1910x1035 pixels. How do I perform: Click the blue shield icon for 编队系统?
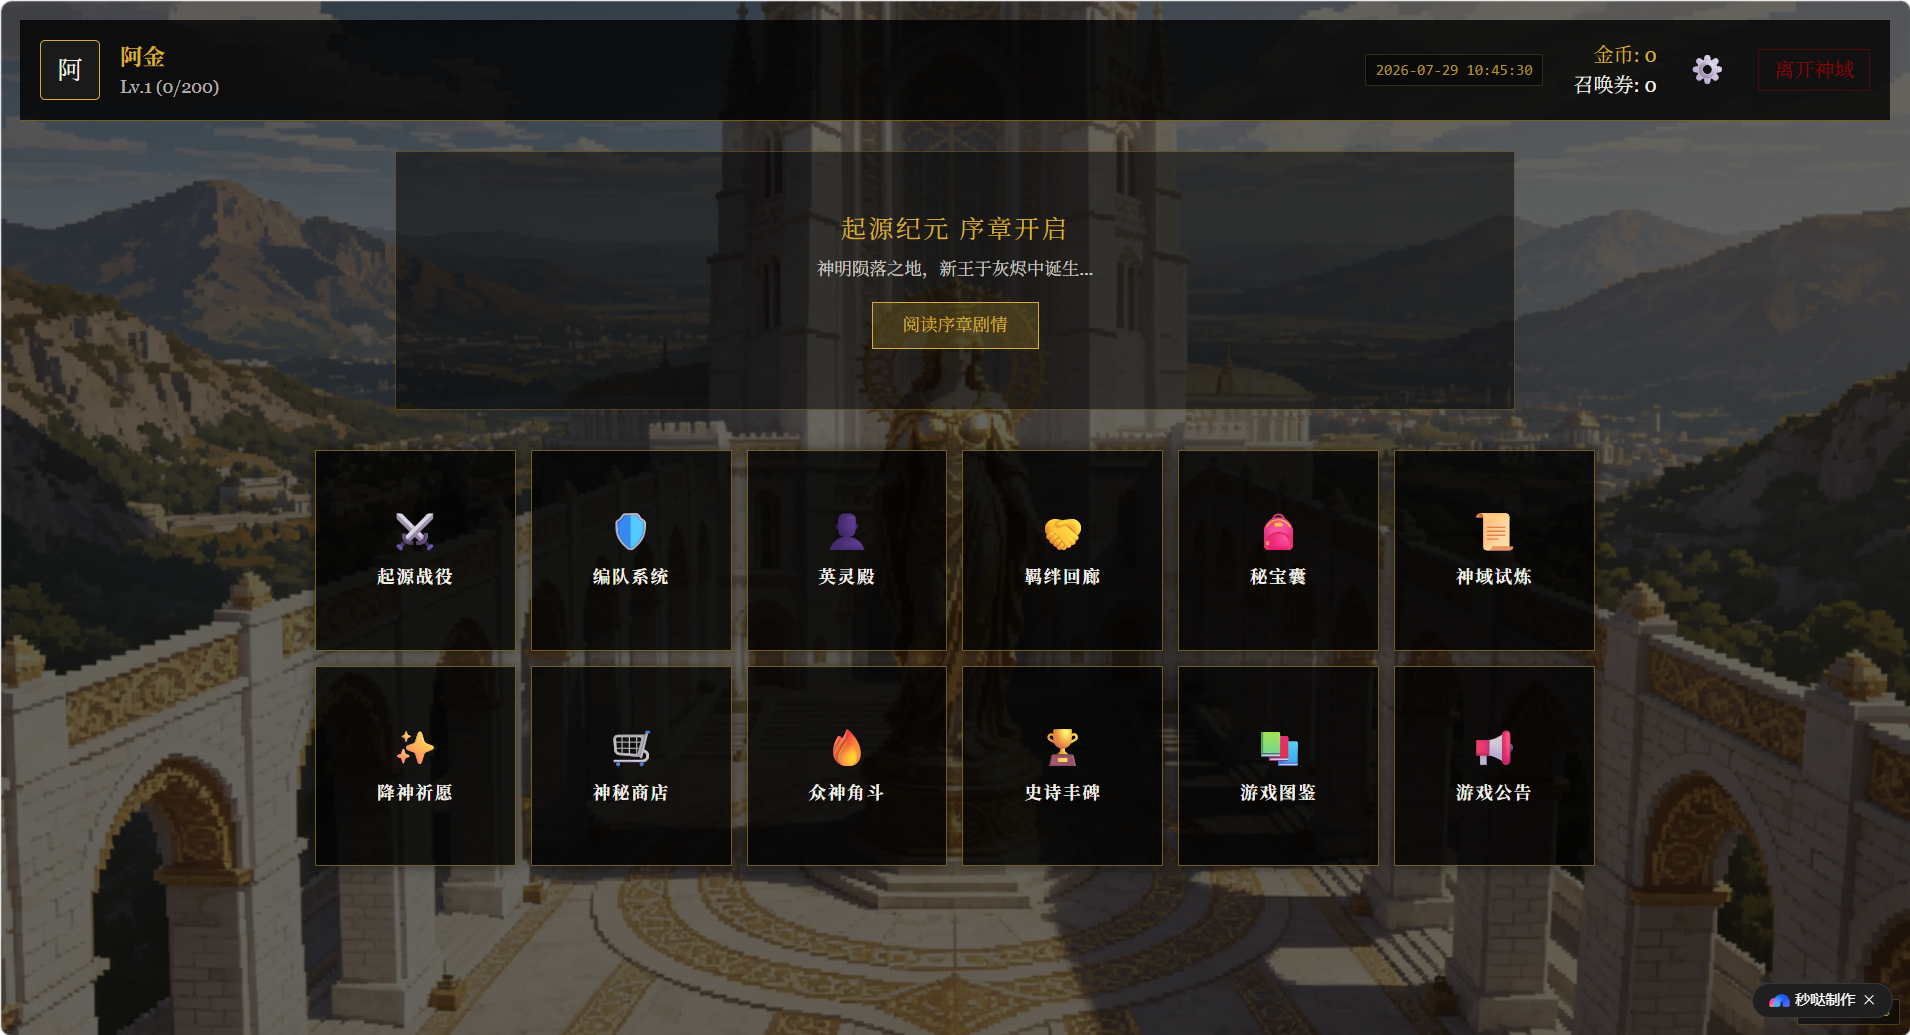pos(630,532)
